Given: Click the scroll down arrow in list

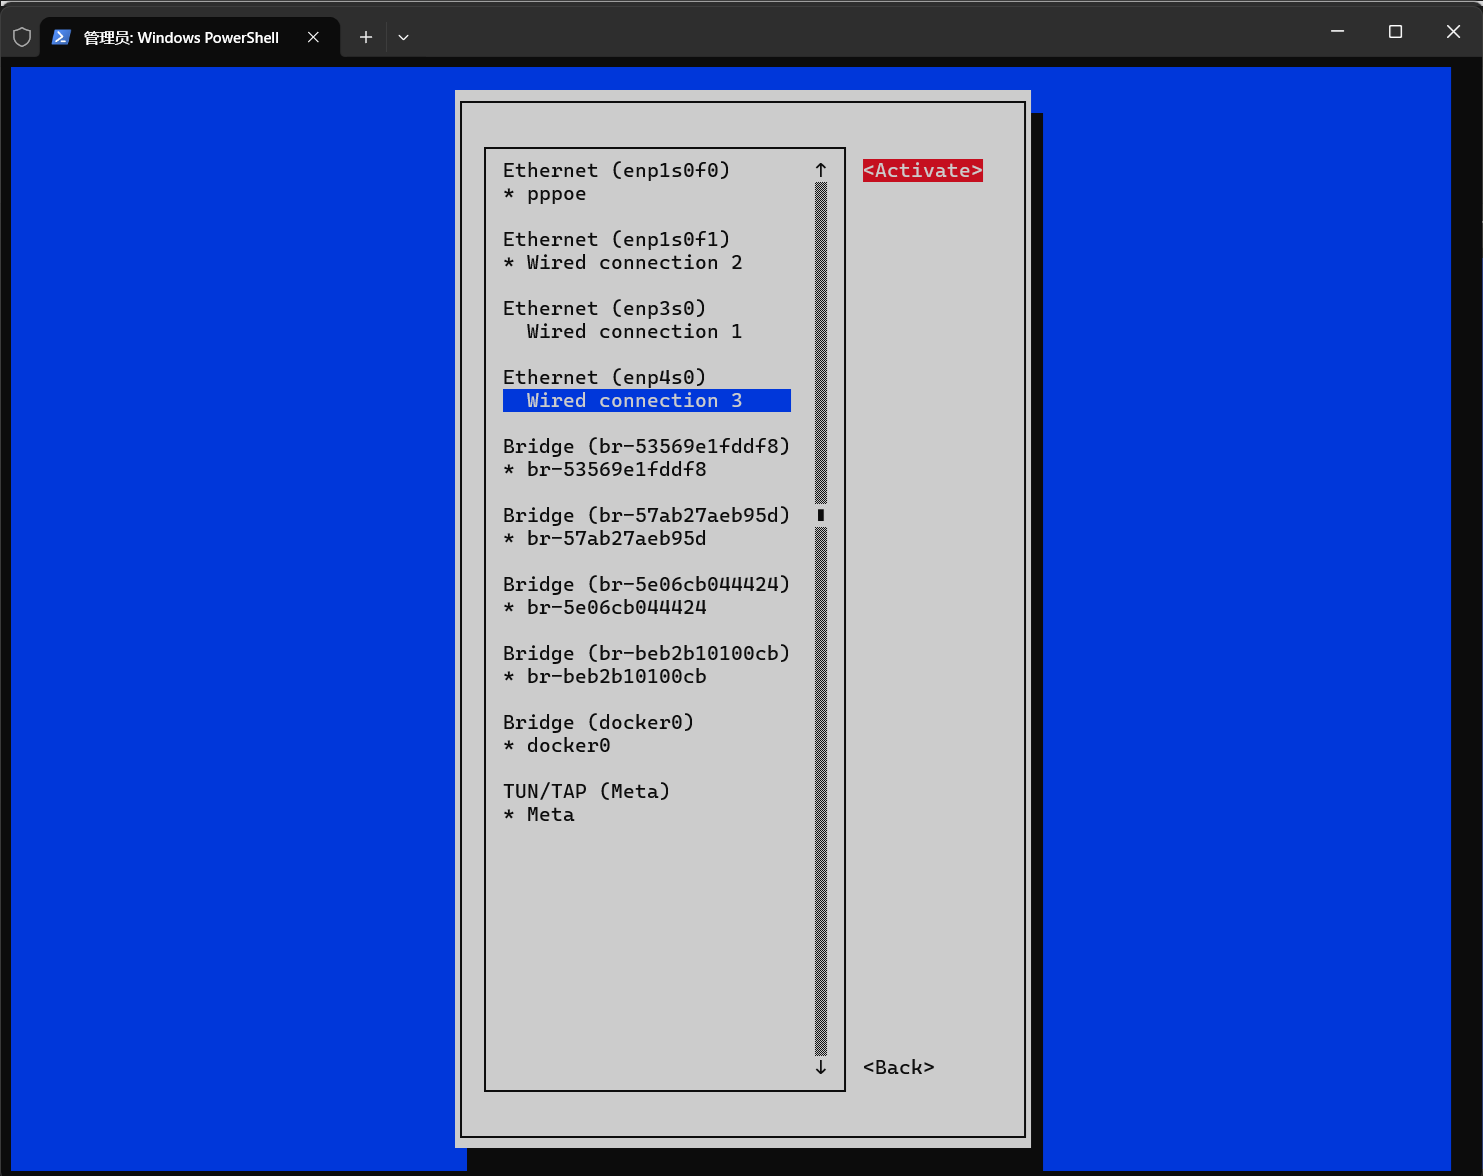Looking at the screenshot, I should 821,1067.
